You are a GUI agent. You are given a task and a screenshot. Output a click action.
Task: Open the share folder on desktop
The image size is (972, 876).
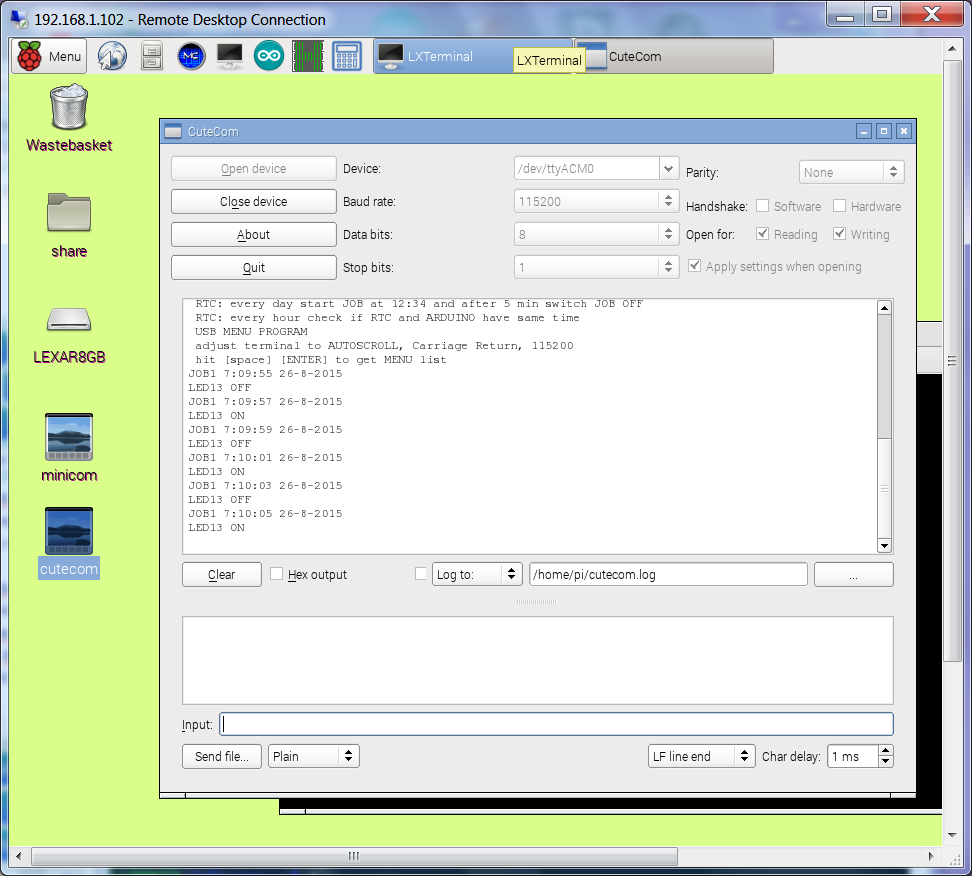pos(69,213)
